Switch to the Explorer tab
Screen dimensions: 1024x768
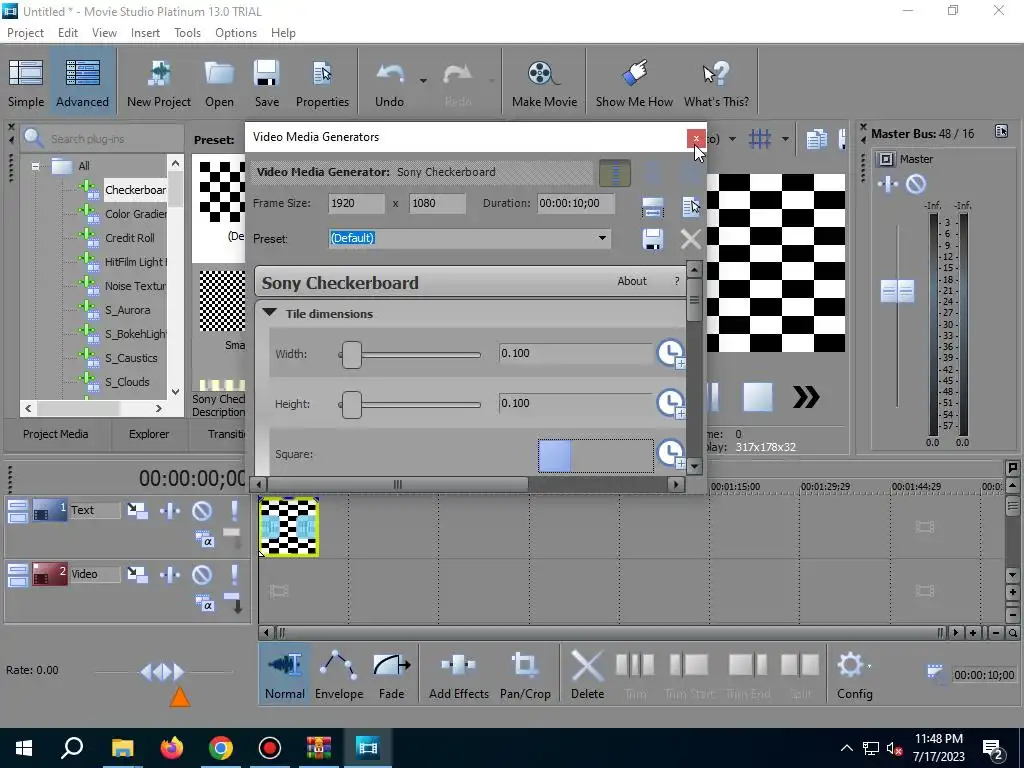(x=149, y=434)
